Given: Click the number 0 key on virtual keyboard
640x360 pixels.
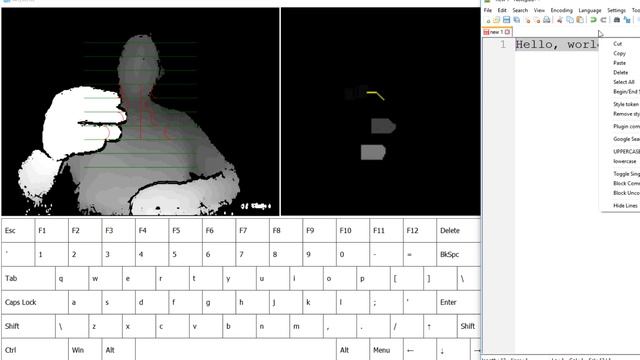Looking at the screenshot, I should click(x=352, y=254).
